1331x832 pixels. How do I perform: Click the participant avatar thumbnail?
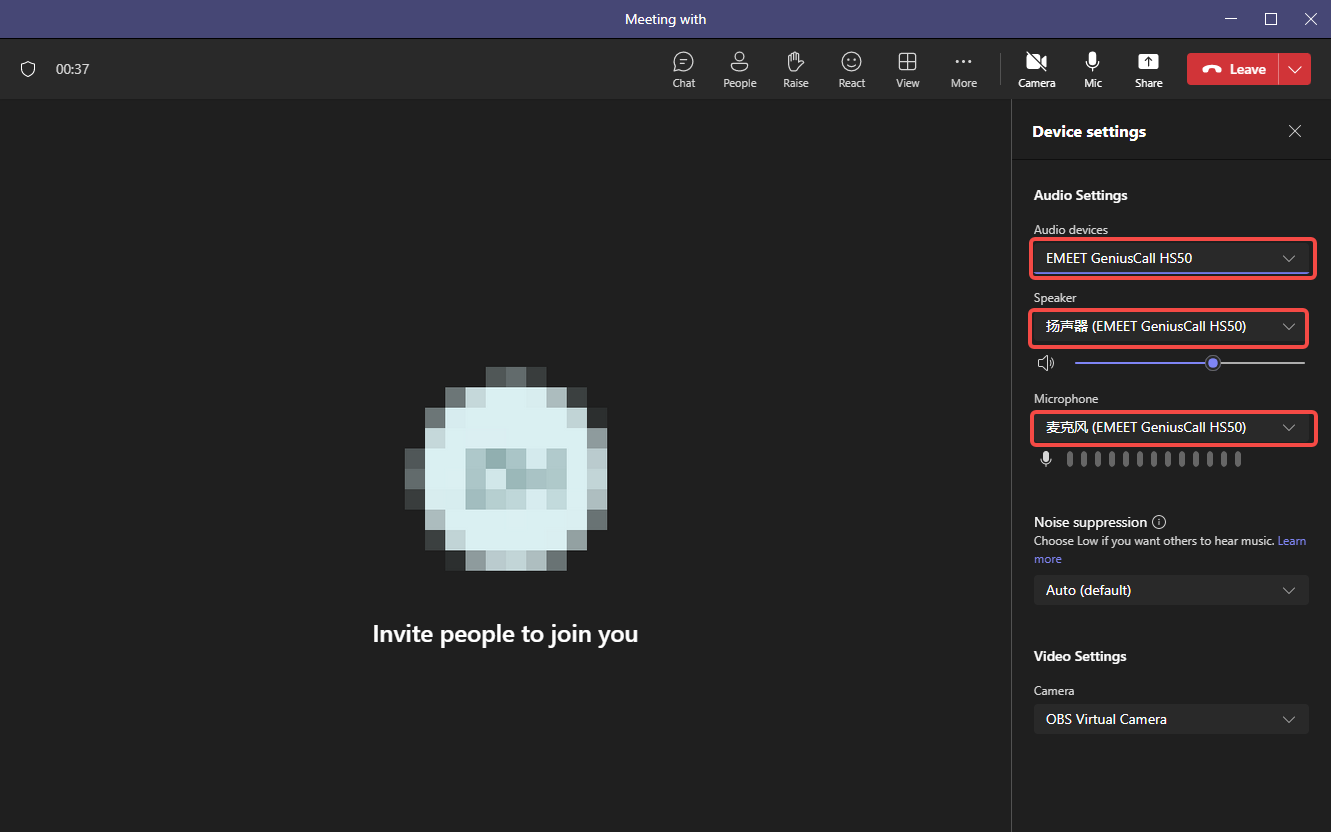coord(506,469)
